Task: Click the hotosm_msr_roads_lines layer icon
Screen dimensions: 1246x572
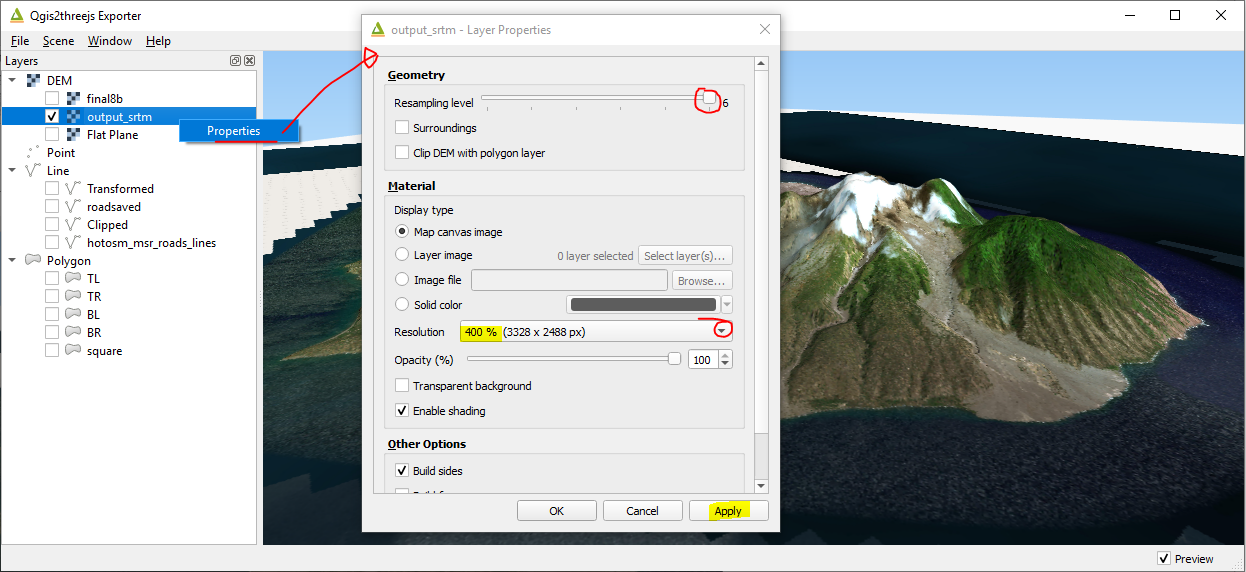Action: pyautogui.click(x=73, y=243)
